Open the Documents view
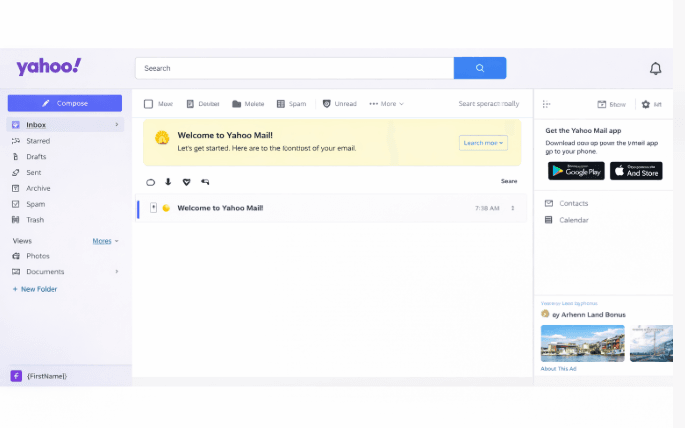Image resolution: width=685 pixels, height=428 pixels. coord(45,272)
